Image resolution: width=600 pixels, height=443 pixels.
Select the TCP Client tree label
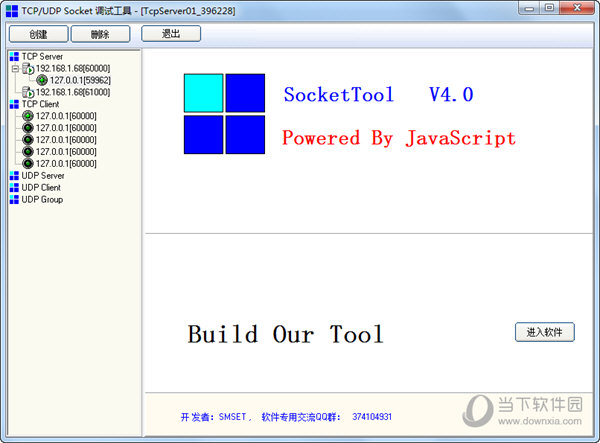40,104
